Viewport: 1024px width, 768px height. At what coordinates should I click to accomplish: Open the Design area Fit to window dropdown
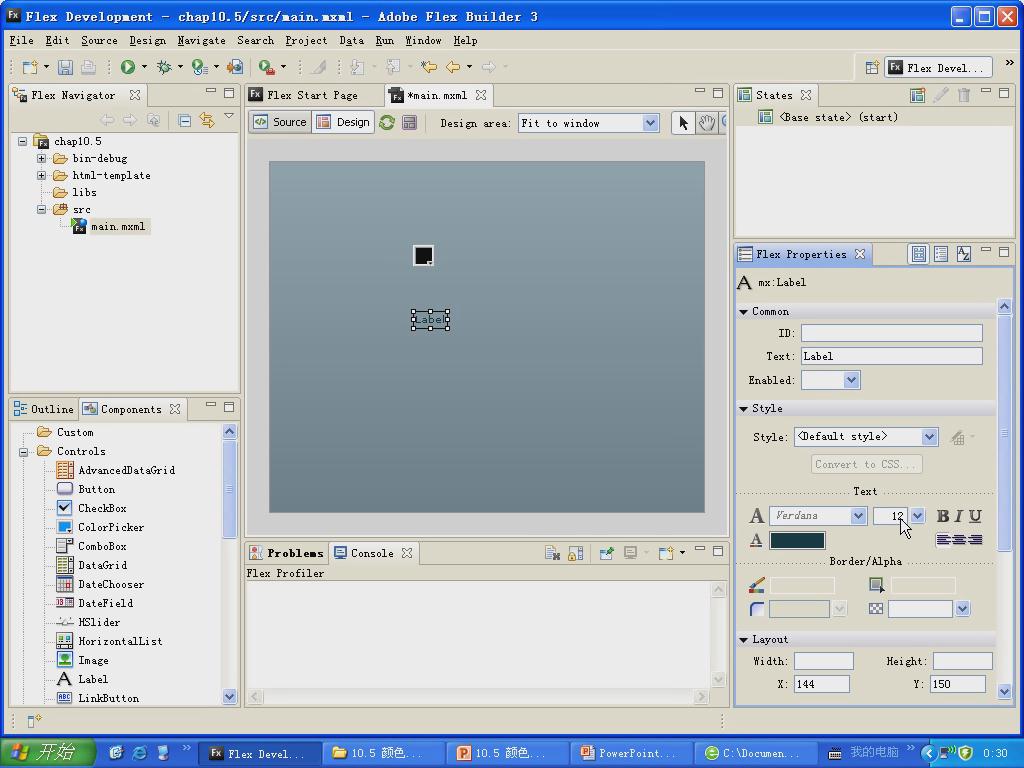click(x=650, y=123)
